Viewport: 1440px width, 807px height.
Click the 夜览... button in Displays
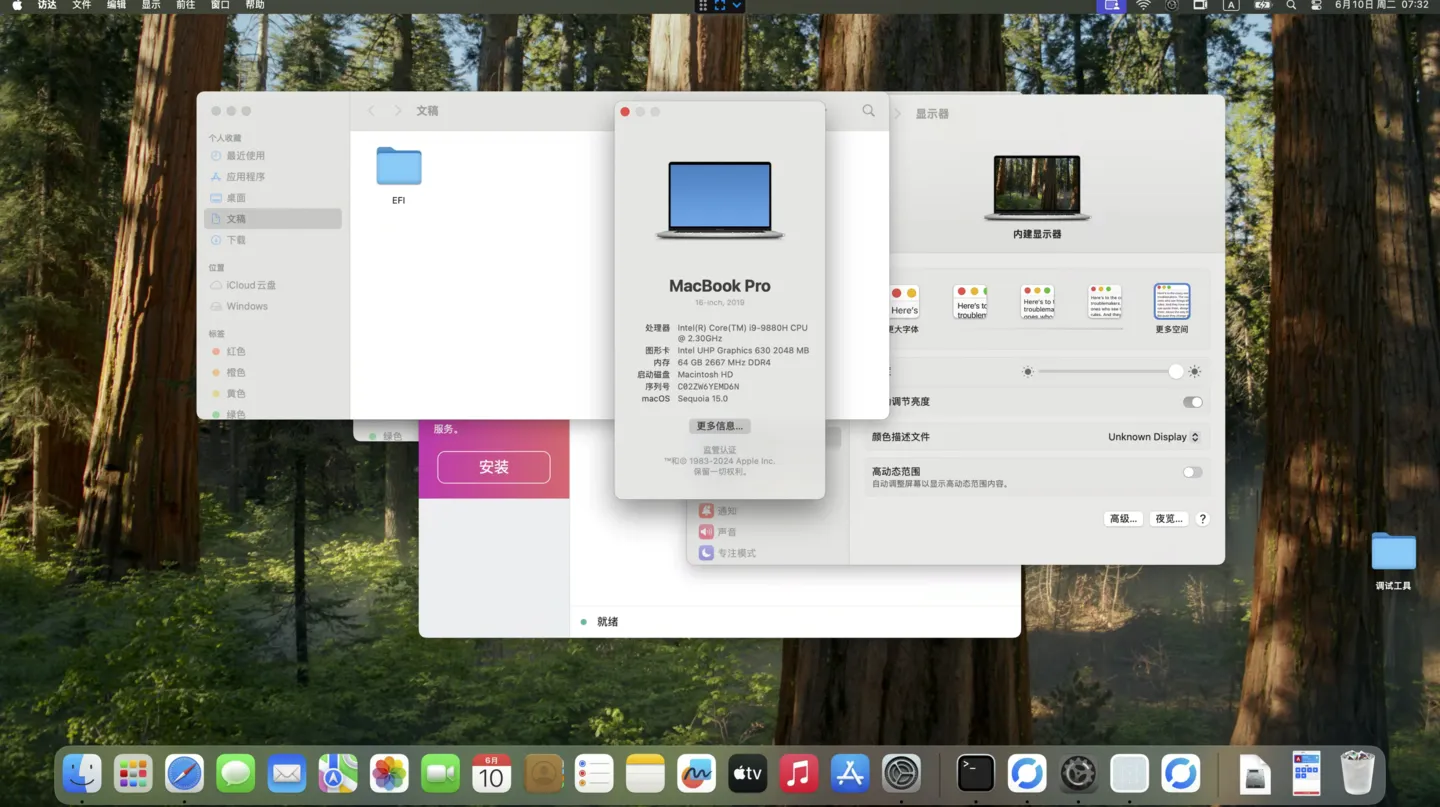click(1168, 519)
